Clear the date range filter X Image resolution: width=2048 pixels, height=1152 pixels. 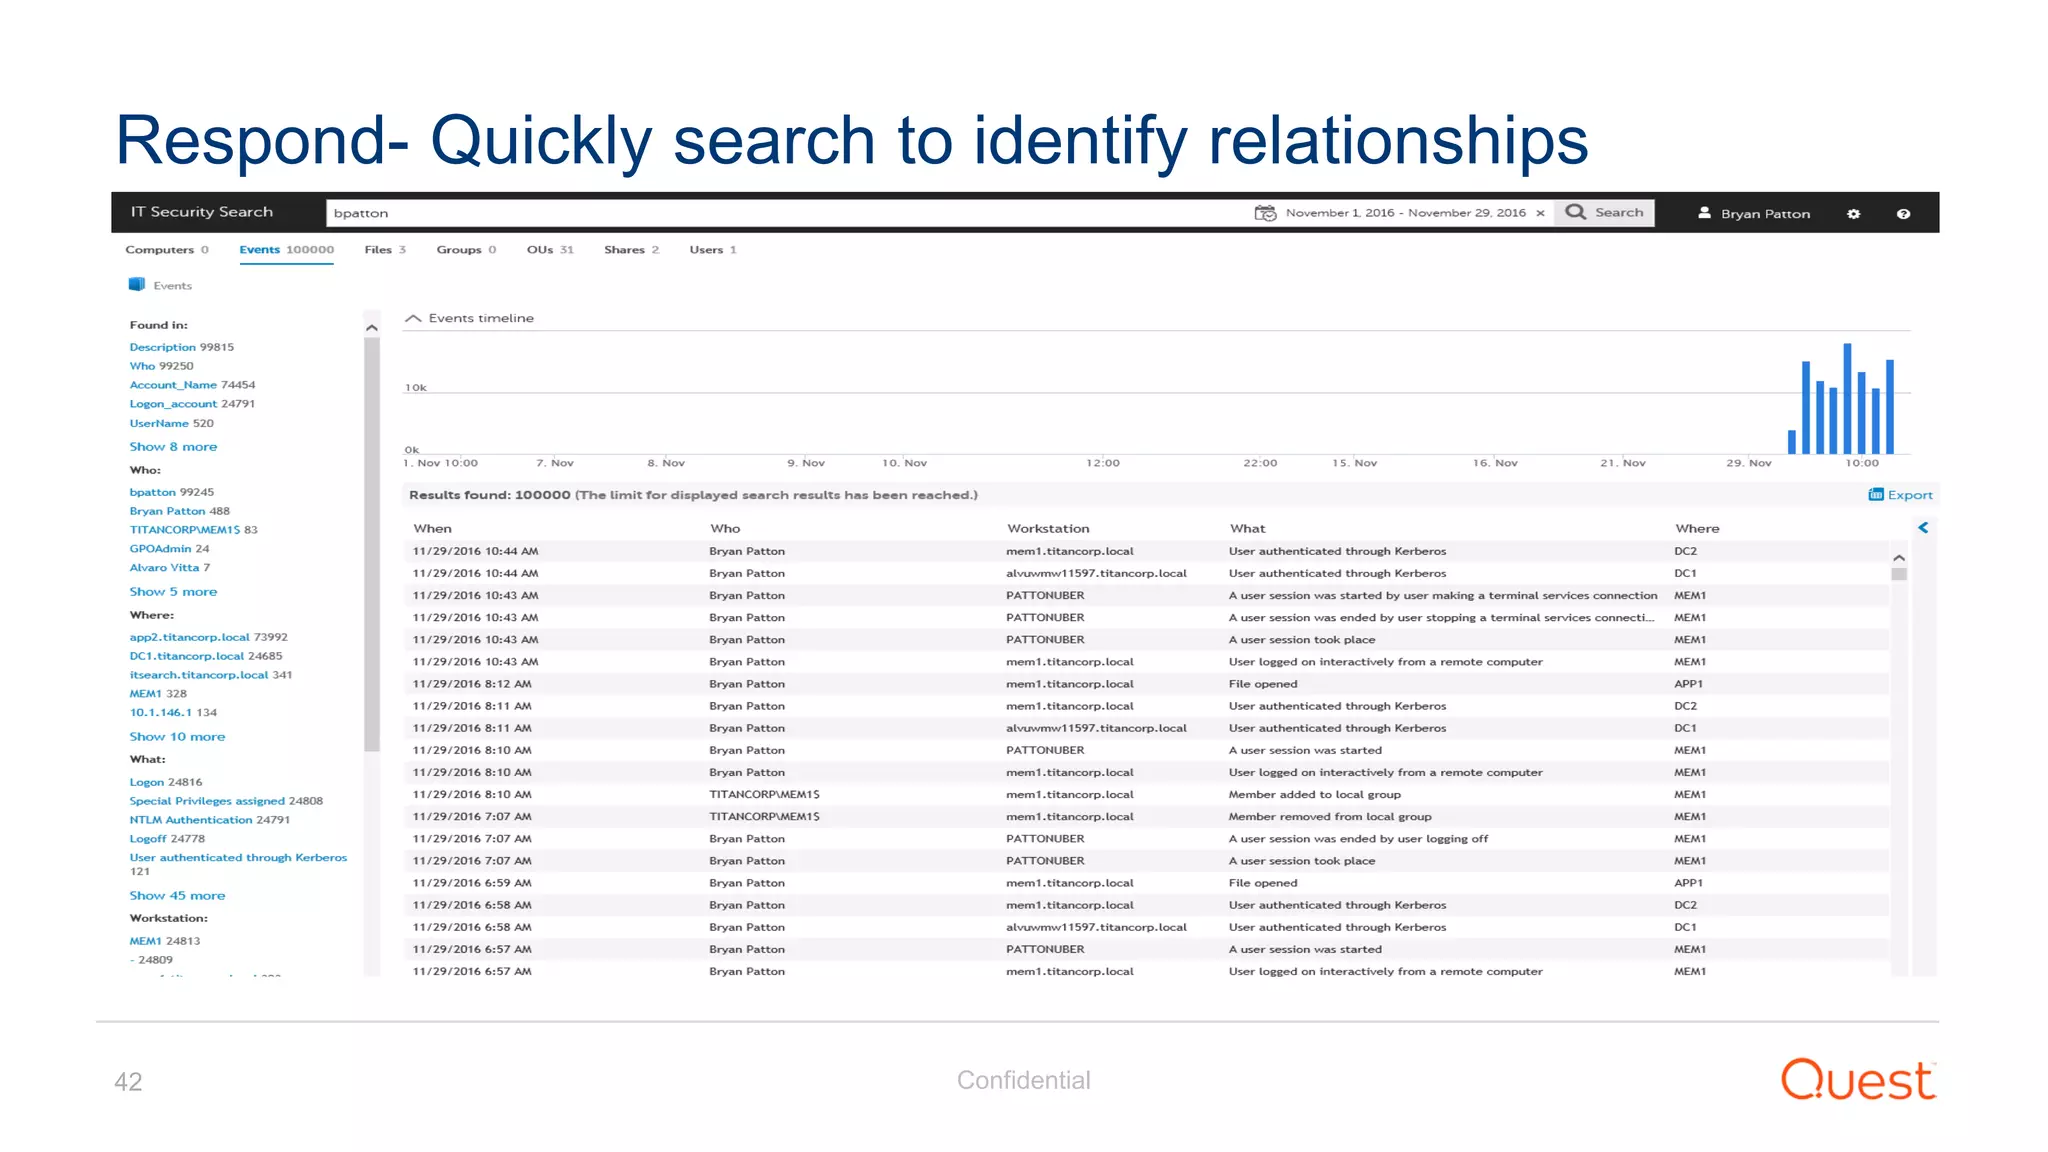click(1540, 213)
